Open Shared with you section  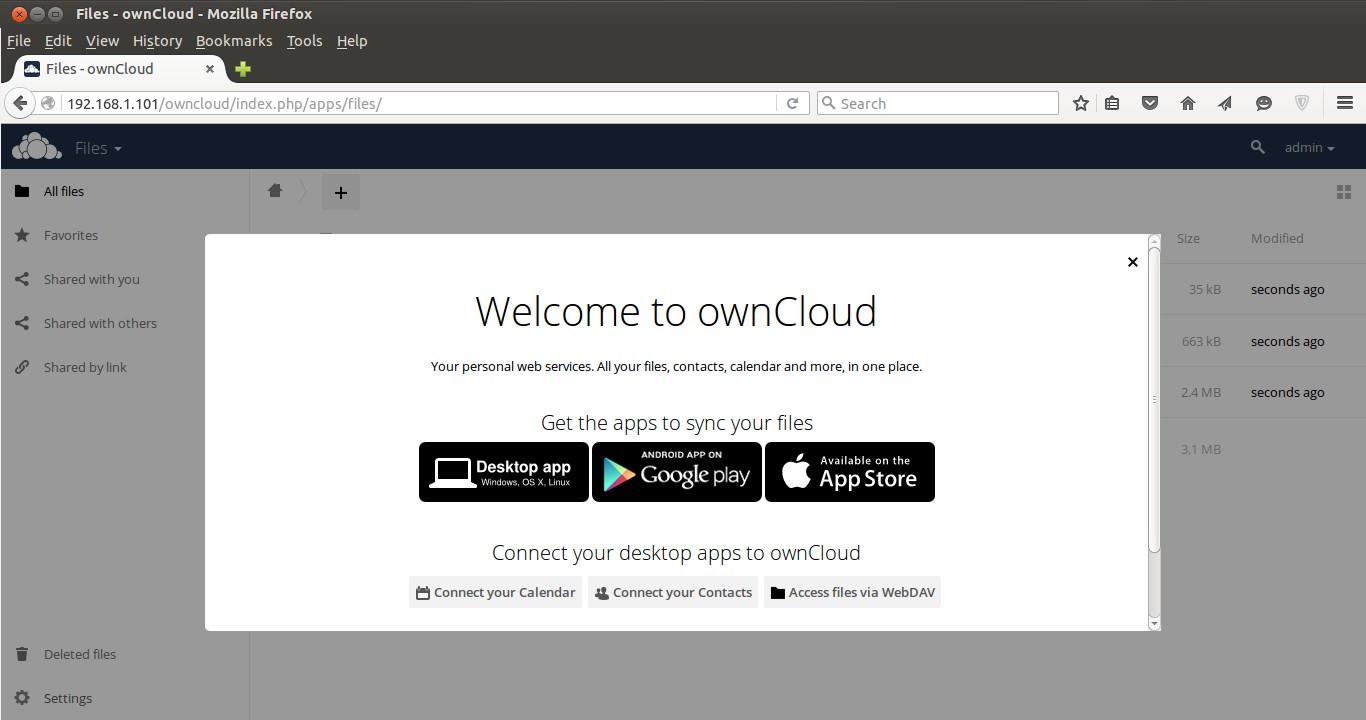point(125,279)
